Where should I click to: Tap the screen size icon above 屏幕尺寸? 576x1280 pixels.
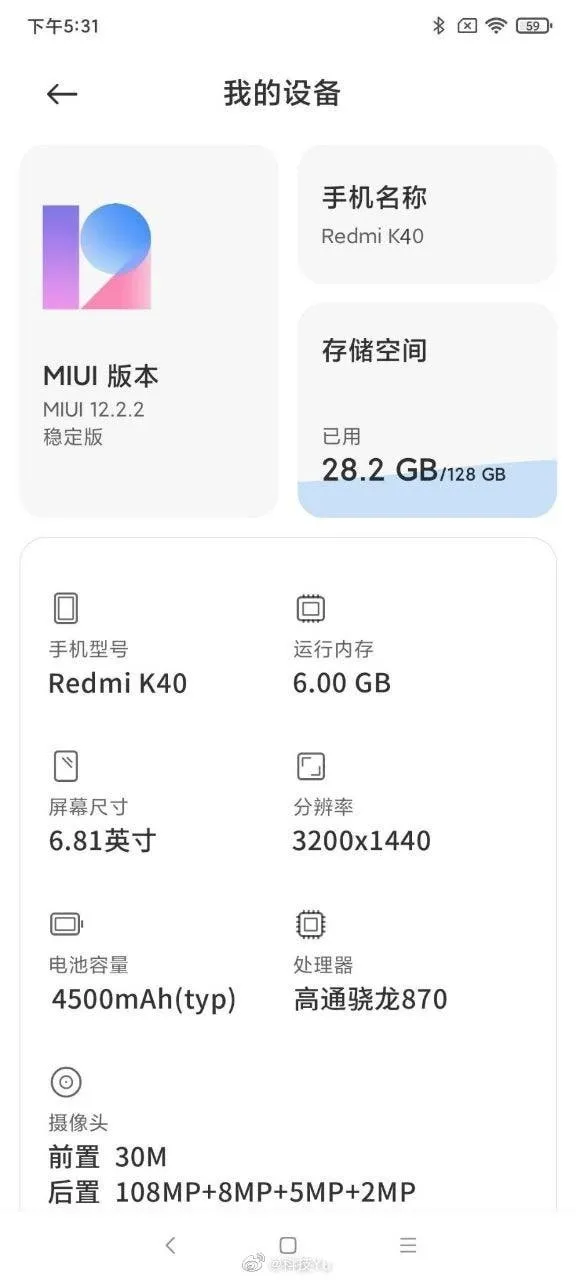click(x=65, y=765)
